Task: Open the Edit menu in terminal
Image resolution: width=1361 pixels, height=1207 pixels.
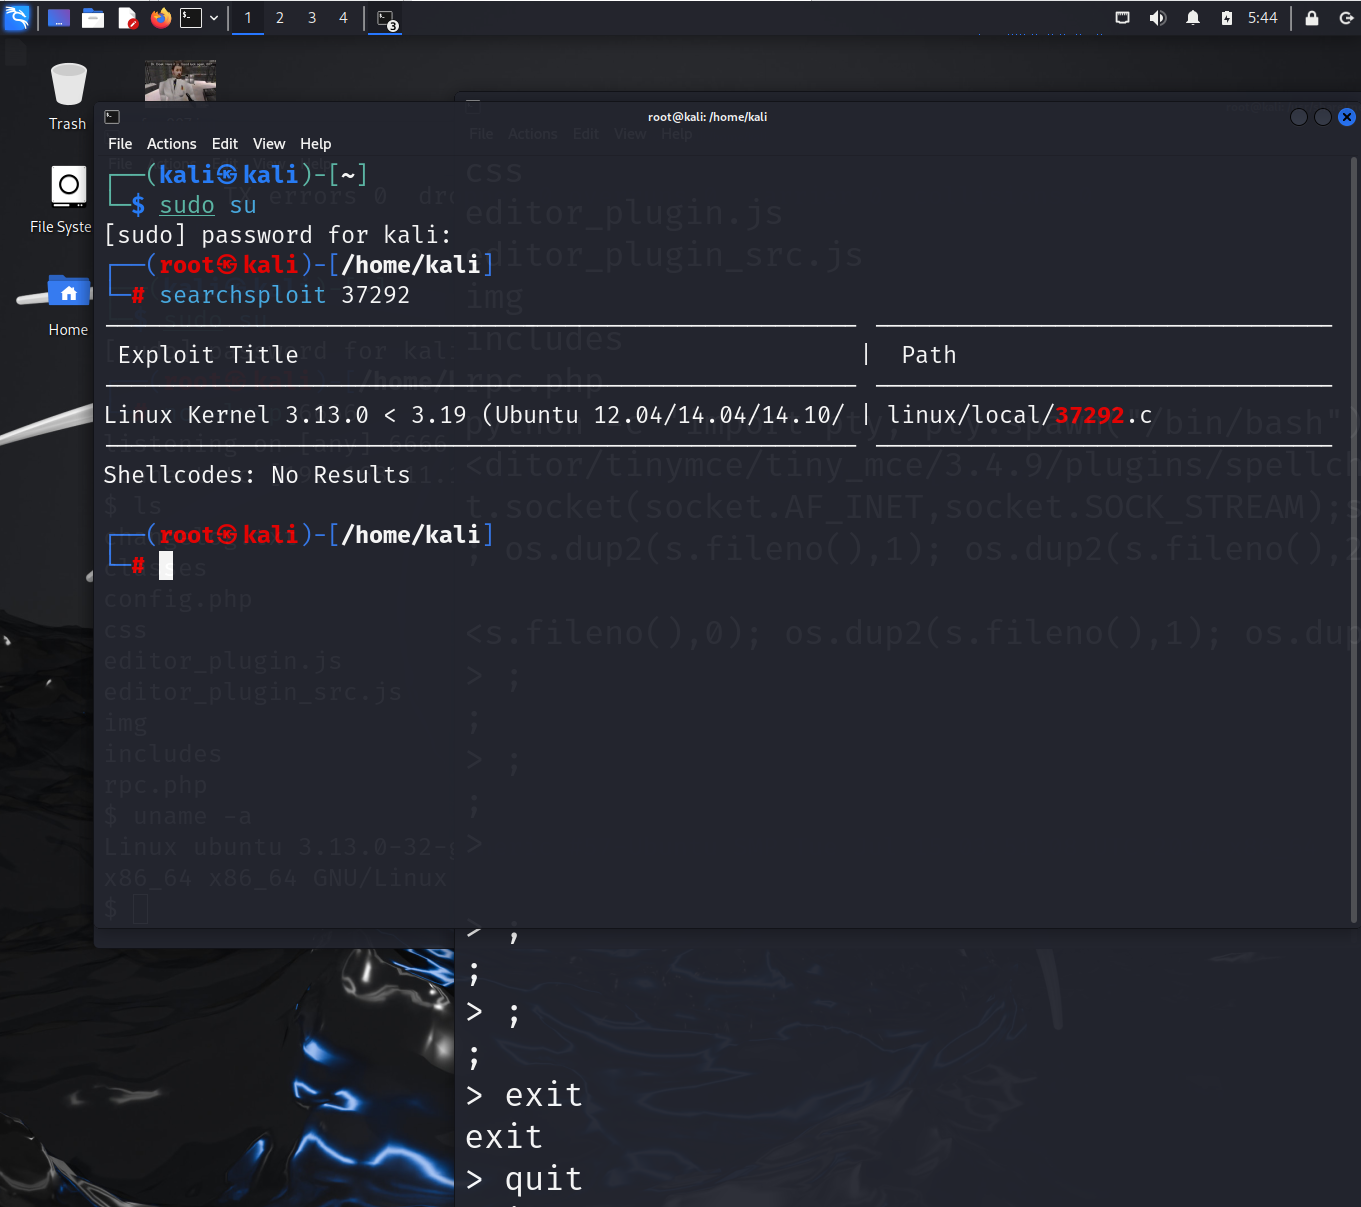Action: (225, 144)
